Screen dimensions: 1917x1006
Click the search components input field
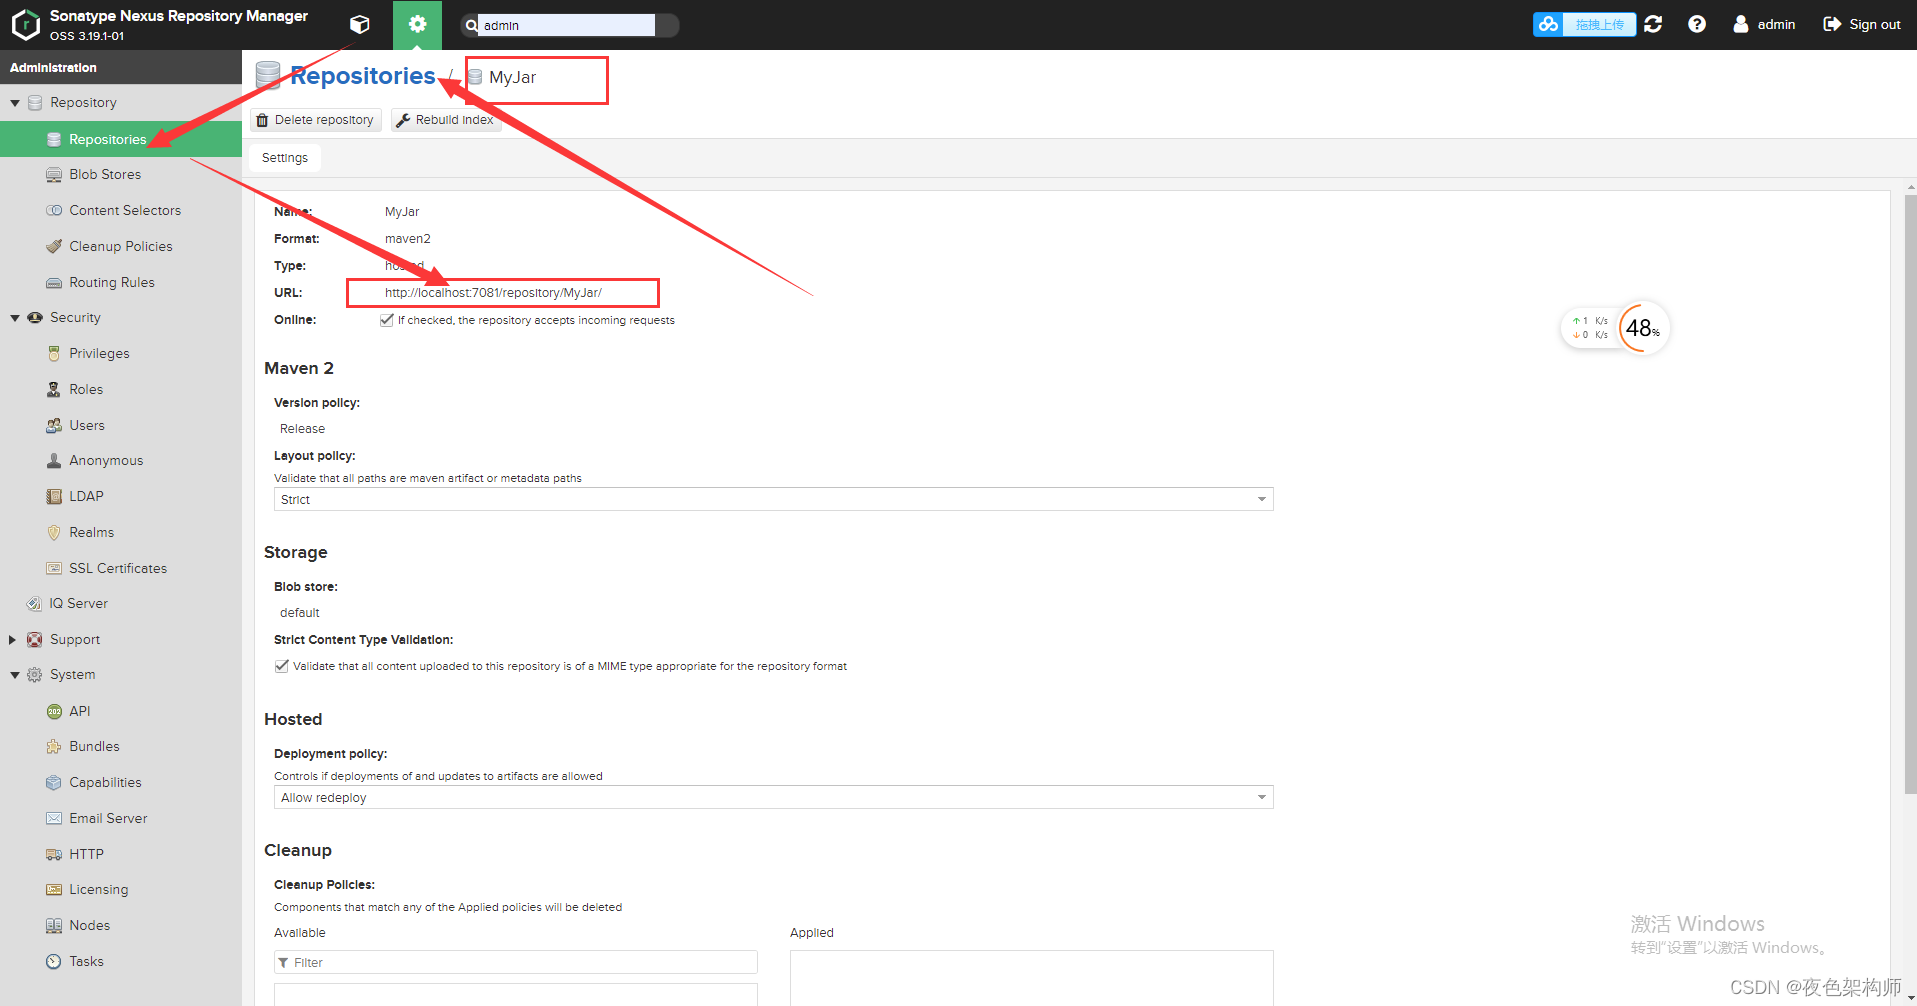567,25
